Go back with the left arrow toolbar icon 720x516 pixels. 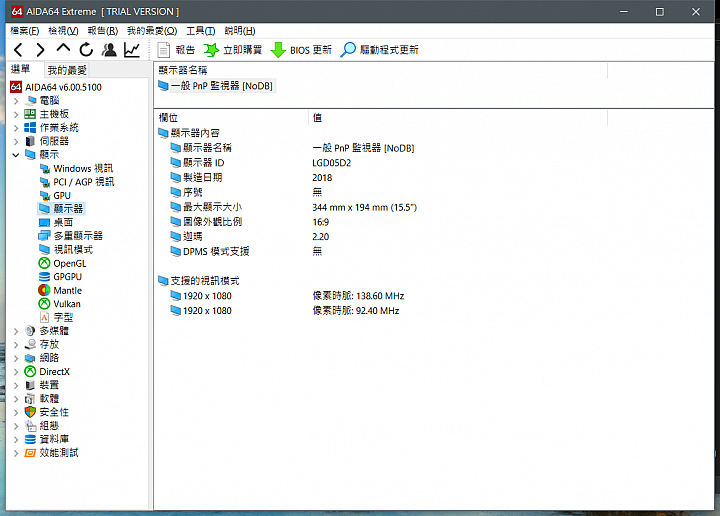click(18, 50)
